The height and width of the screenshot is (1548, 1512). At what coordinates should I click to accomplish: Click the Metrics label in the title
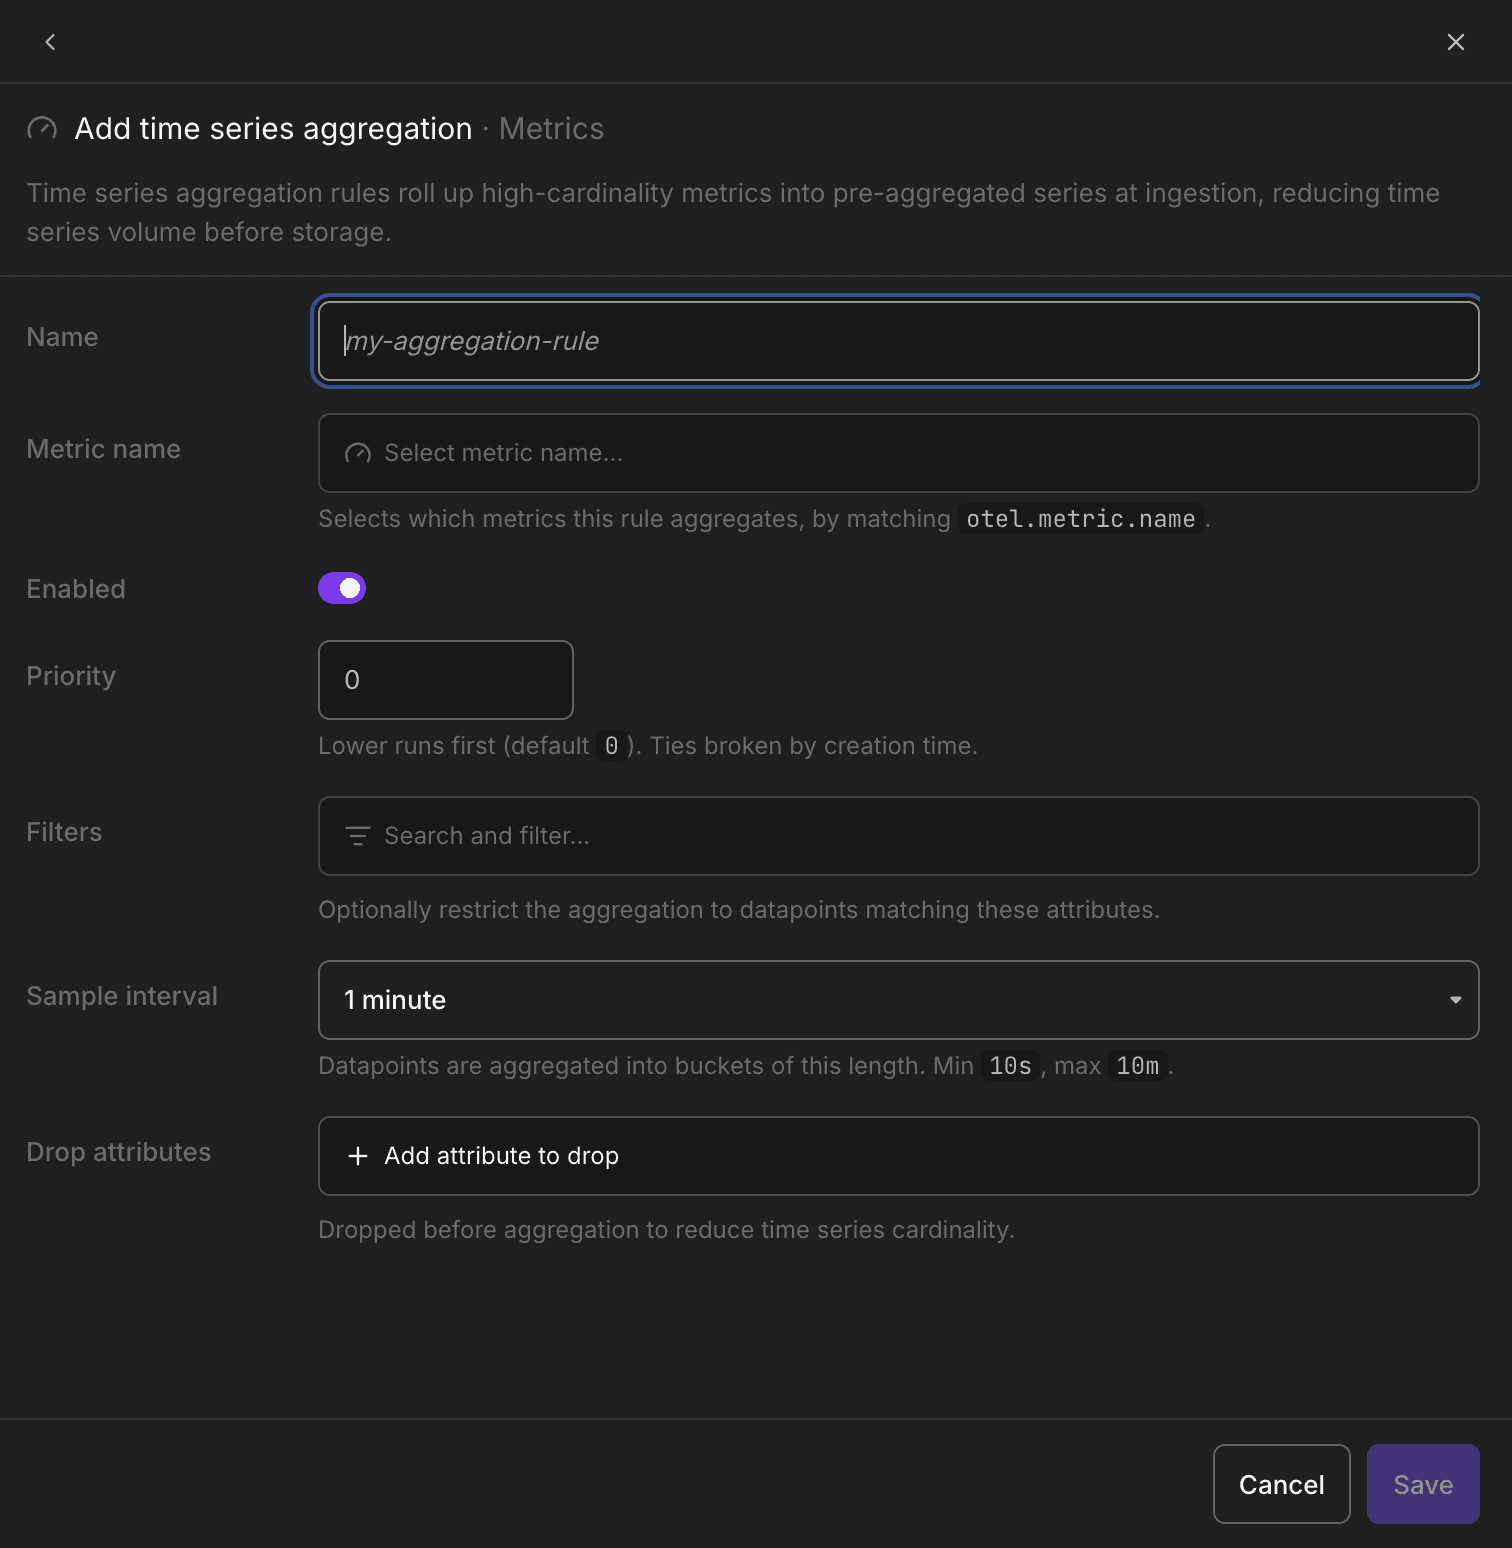tap(551, 129)
